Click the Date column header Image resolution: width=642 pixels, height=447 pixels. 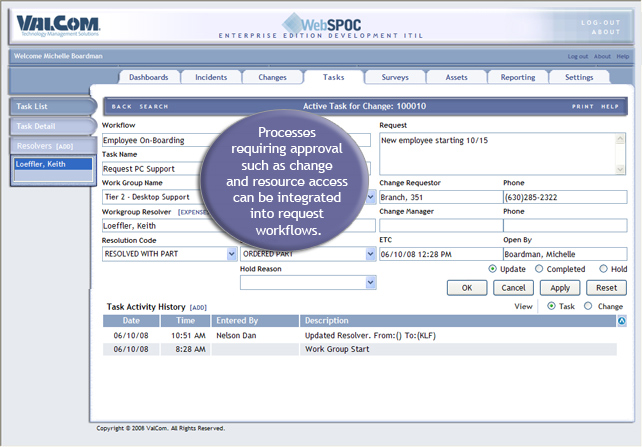tap(131, 321)
